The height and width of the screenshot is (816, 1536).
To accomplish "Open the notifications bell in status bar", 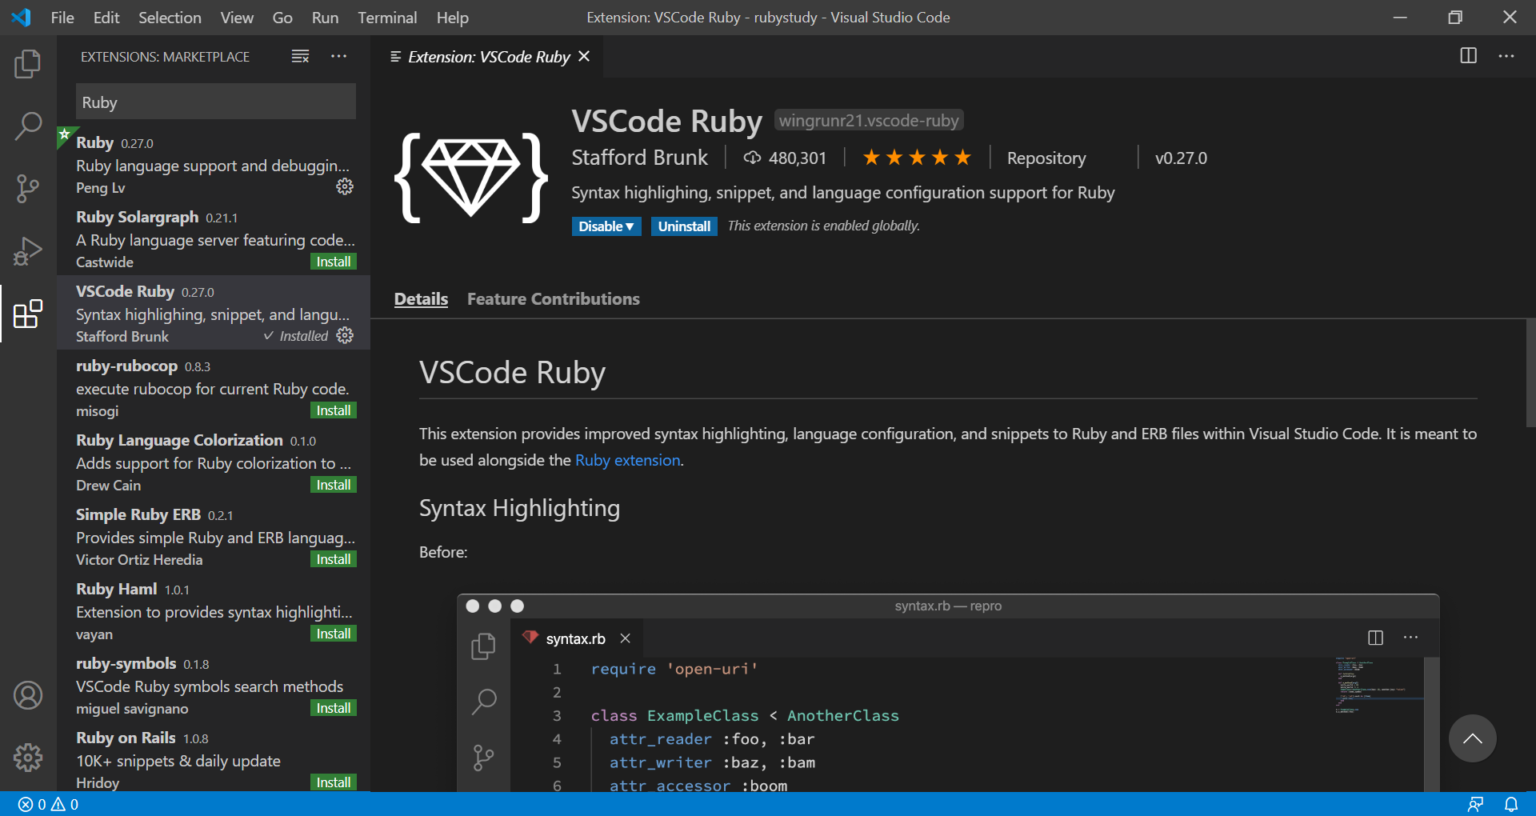I will click(1511, 804).
